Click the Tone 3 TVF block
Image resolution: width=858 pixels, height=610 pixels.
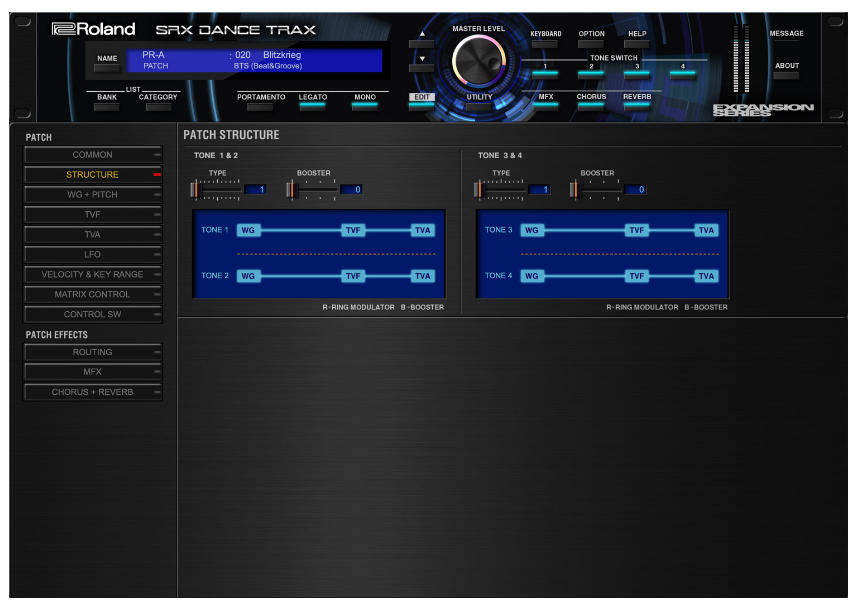[x=636, y=230]
